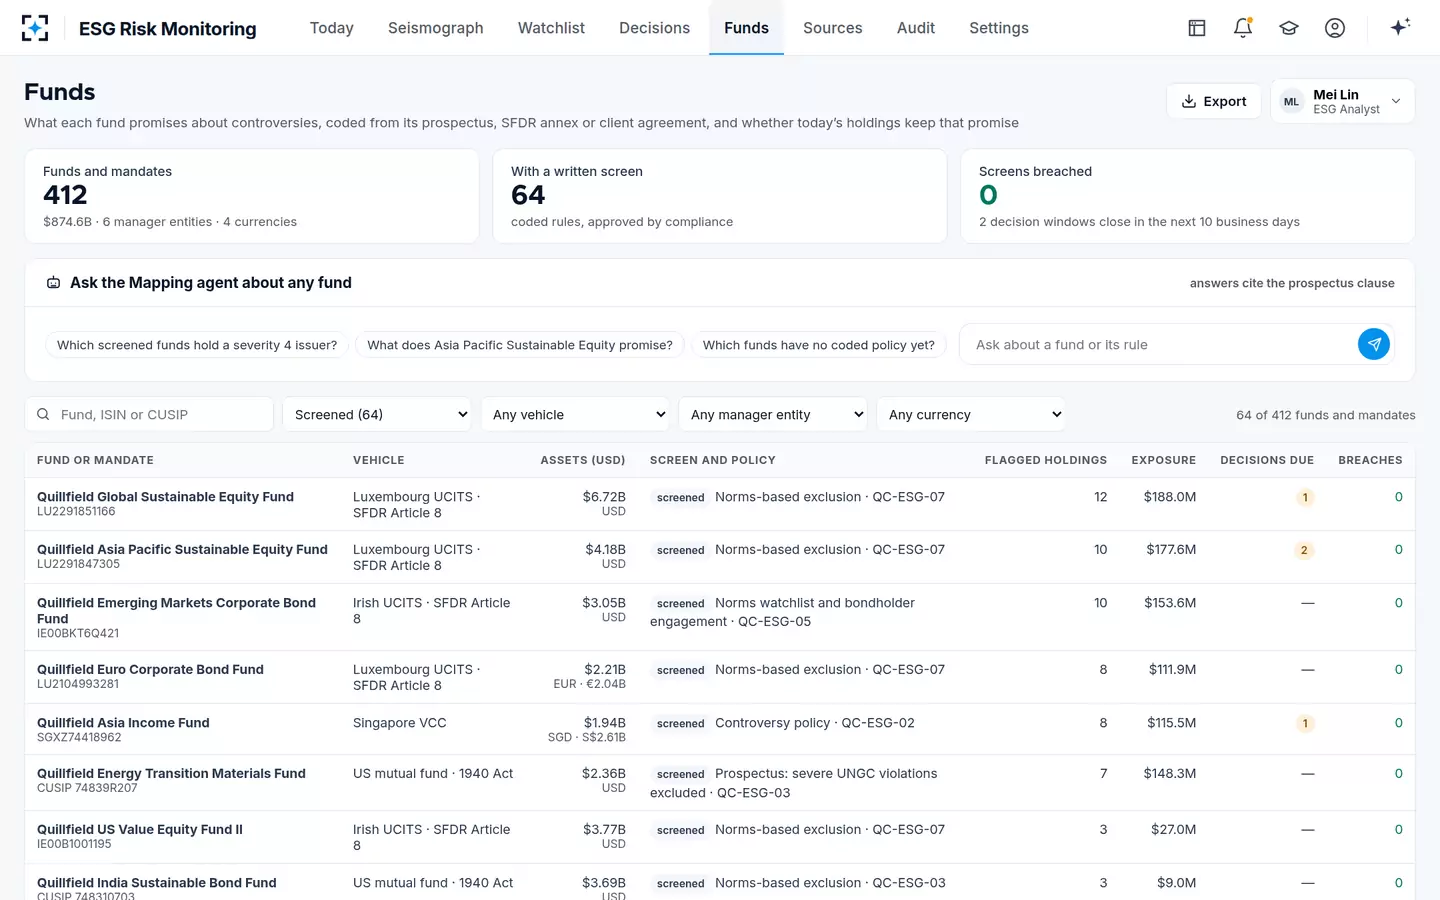Open the Any manager entity dropdown

point(773,414)
